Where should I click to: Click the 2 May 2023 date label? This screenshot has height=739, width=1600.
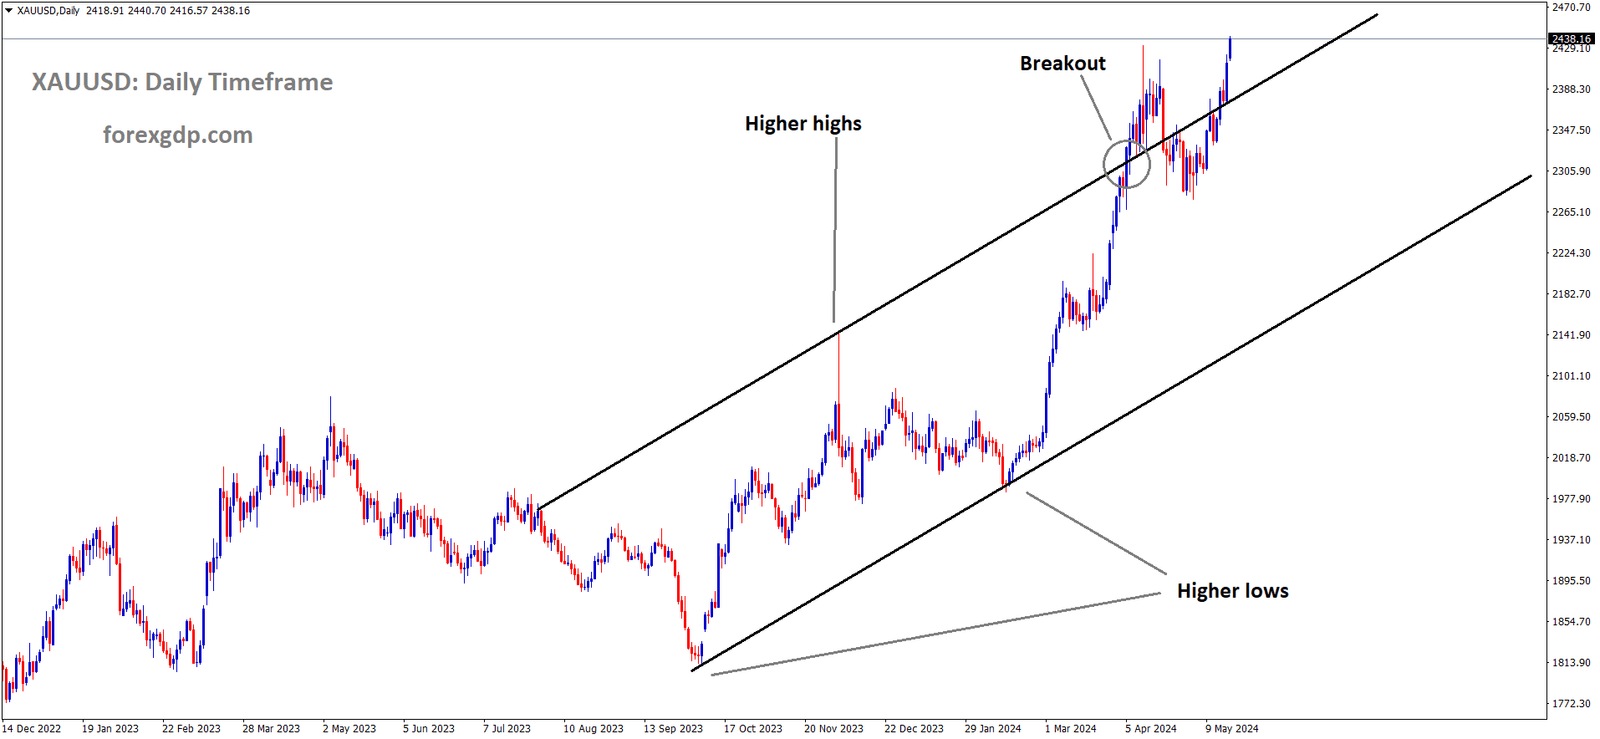pyautogui.click(x=349, y=729)
